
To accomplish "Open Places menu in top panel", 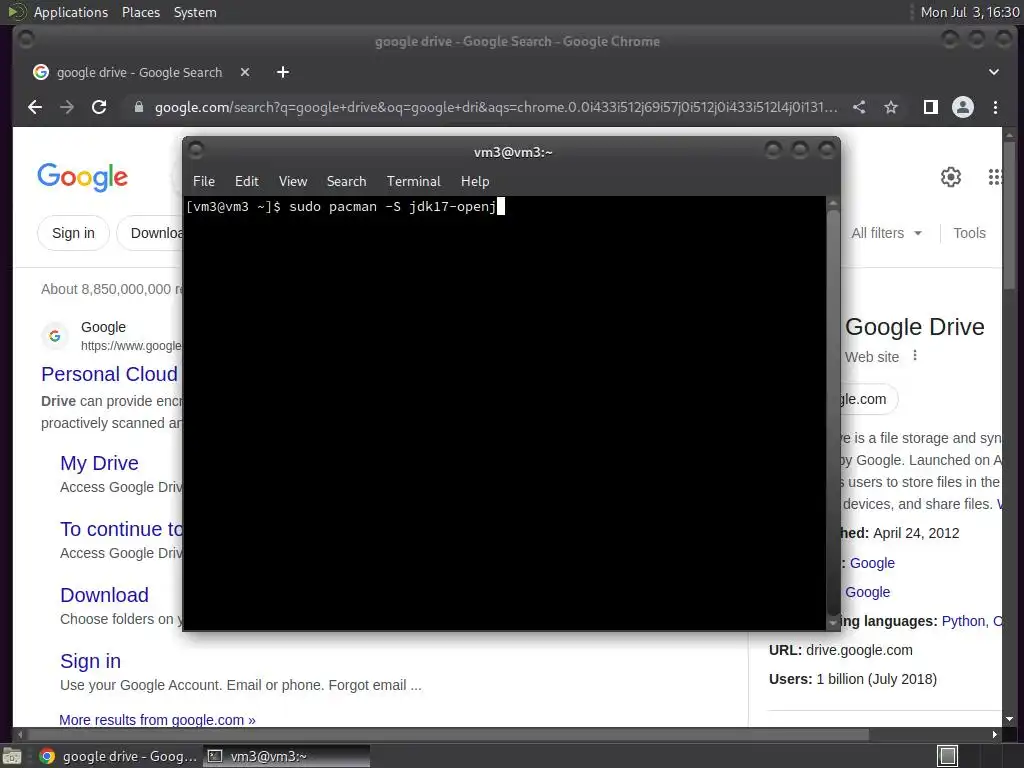I will [140, 12].
